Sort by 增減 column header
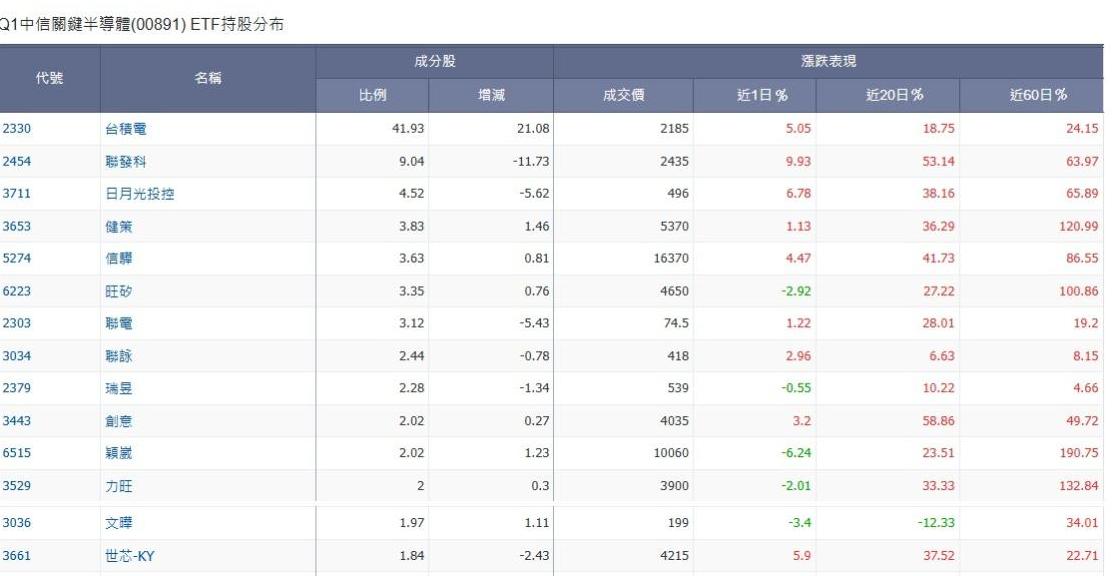This screenshot has width=1112, height=576. [490, 96]
